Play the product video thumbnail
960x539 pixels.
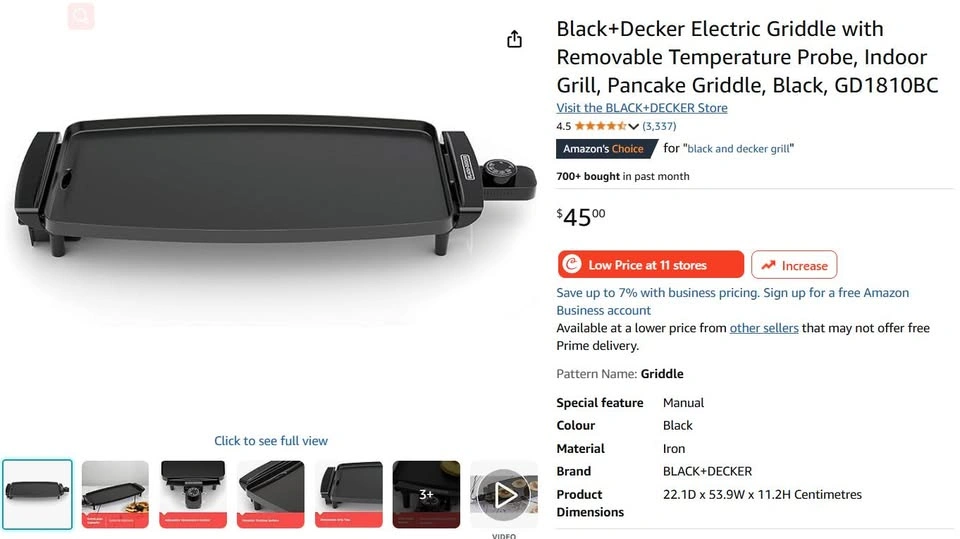pyautogui.click(x=504, y=494)
